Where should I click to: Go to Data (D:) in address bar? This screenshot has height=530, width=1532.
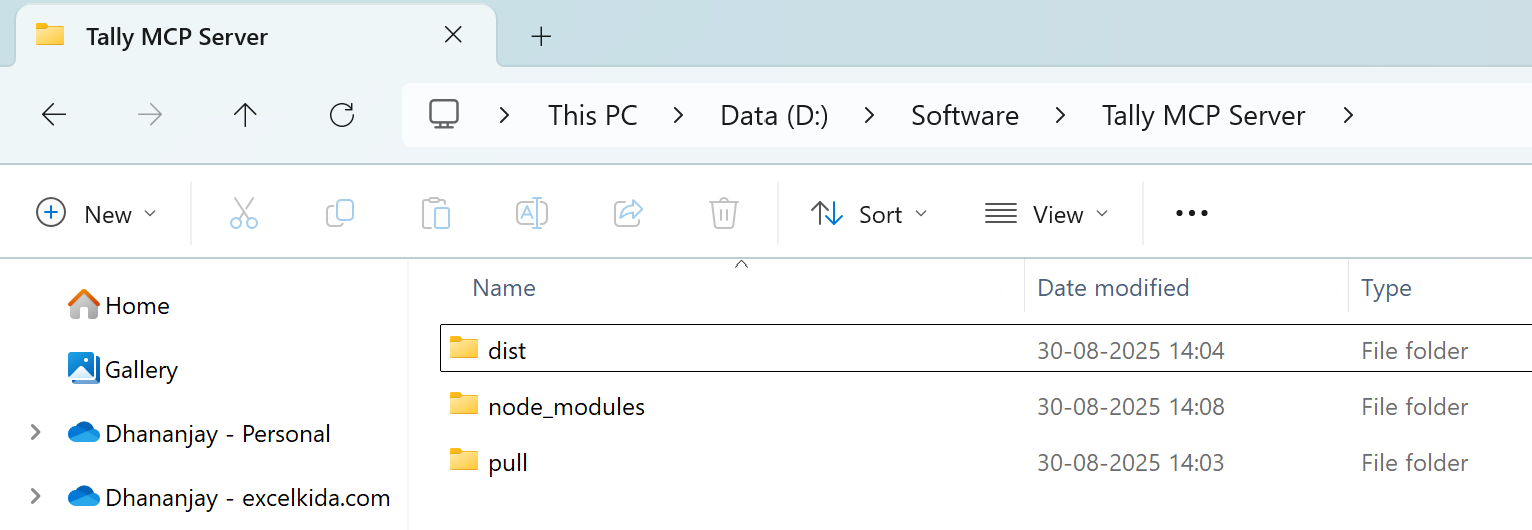[x=774, y=115]
